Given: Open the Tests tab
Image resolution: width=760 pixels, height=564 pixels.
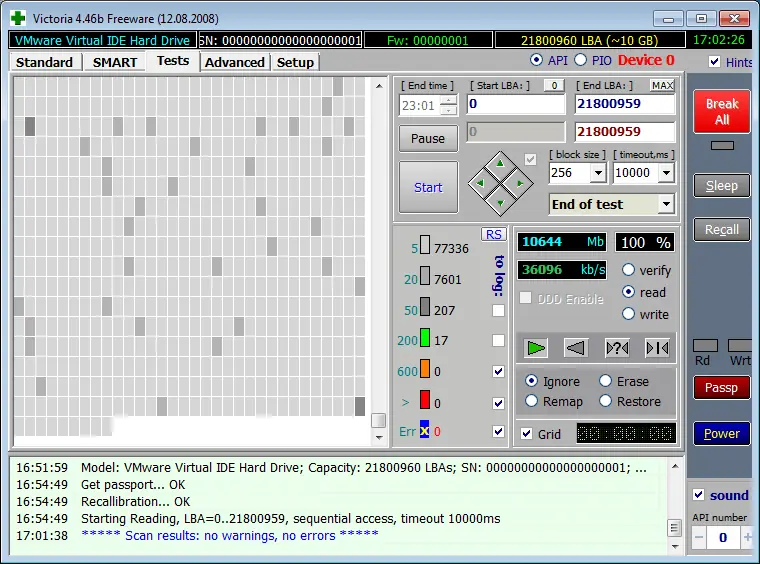Looking at the screenshot, I should click(173, 61).
